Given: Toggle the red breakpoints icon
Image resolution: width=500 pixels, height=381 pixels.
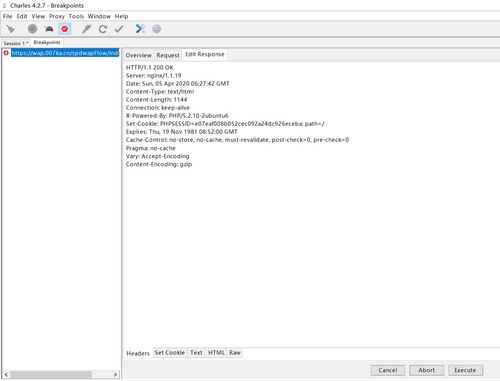Looking at the screenshot, I should tap(65, 29).
